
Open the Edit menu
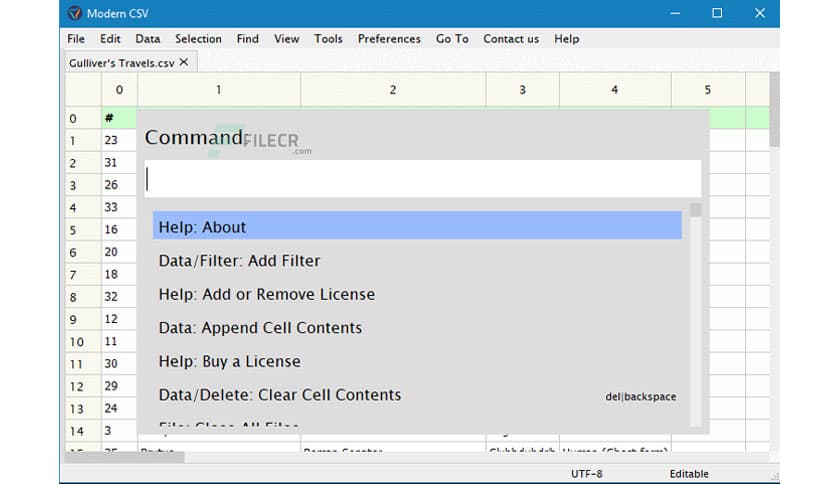point(110,39)
